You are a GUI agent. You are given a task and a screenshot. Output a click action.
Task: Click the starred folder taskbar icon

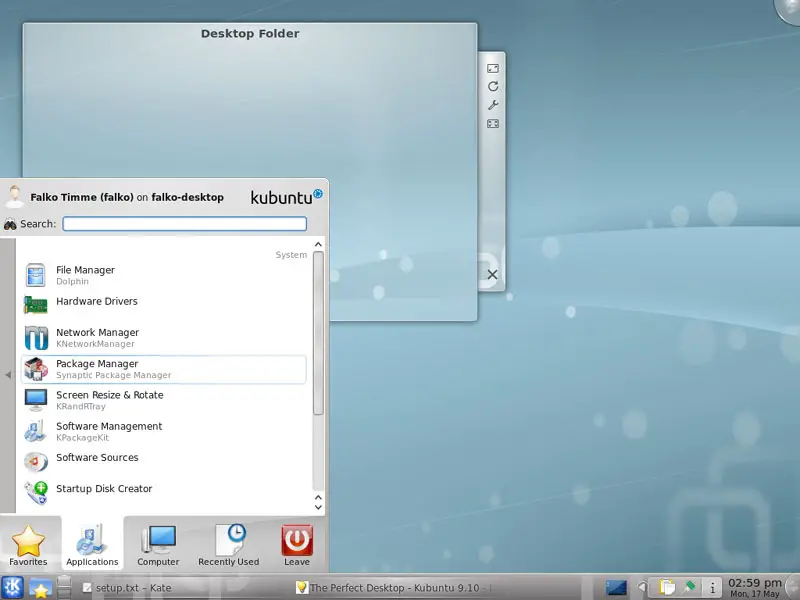pyautogui.click(x=40, y=588)
